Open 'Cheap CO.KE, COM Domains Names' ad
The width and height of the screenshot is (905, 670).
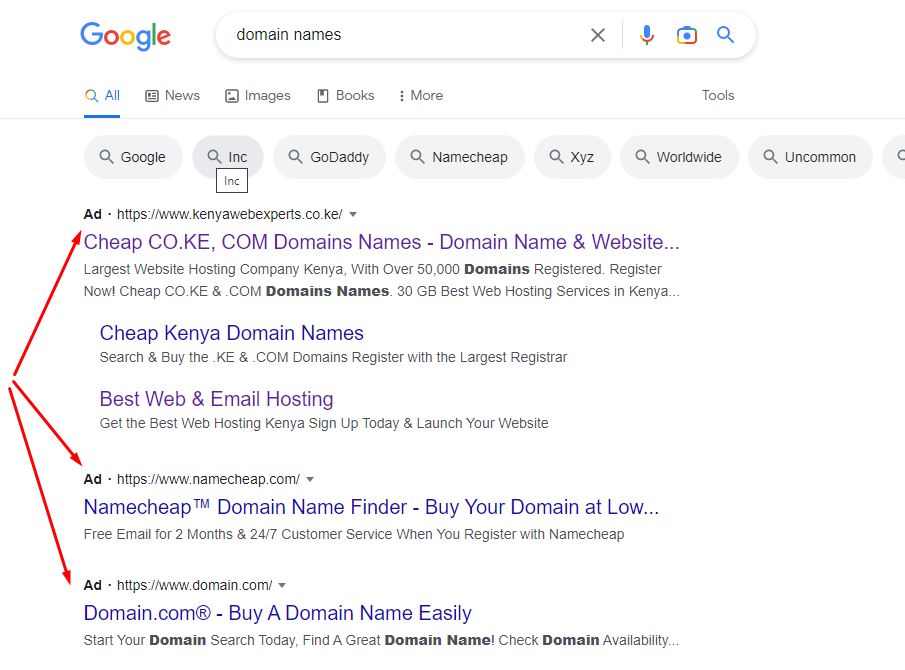pyautogui.click(x=382, y=242)
